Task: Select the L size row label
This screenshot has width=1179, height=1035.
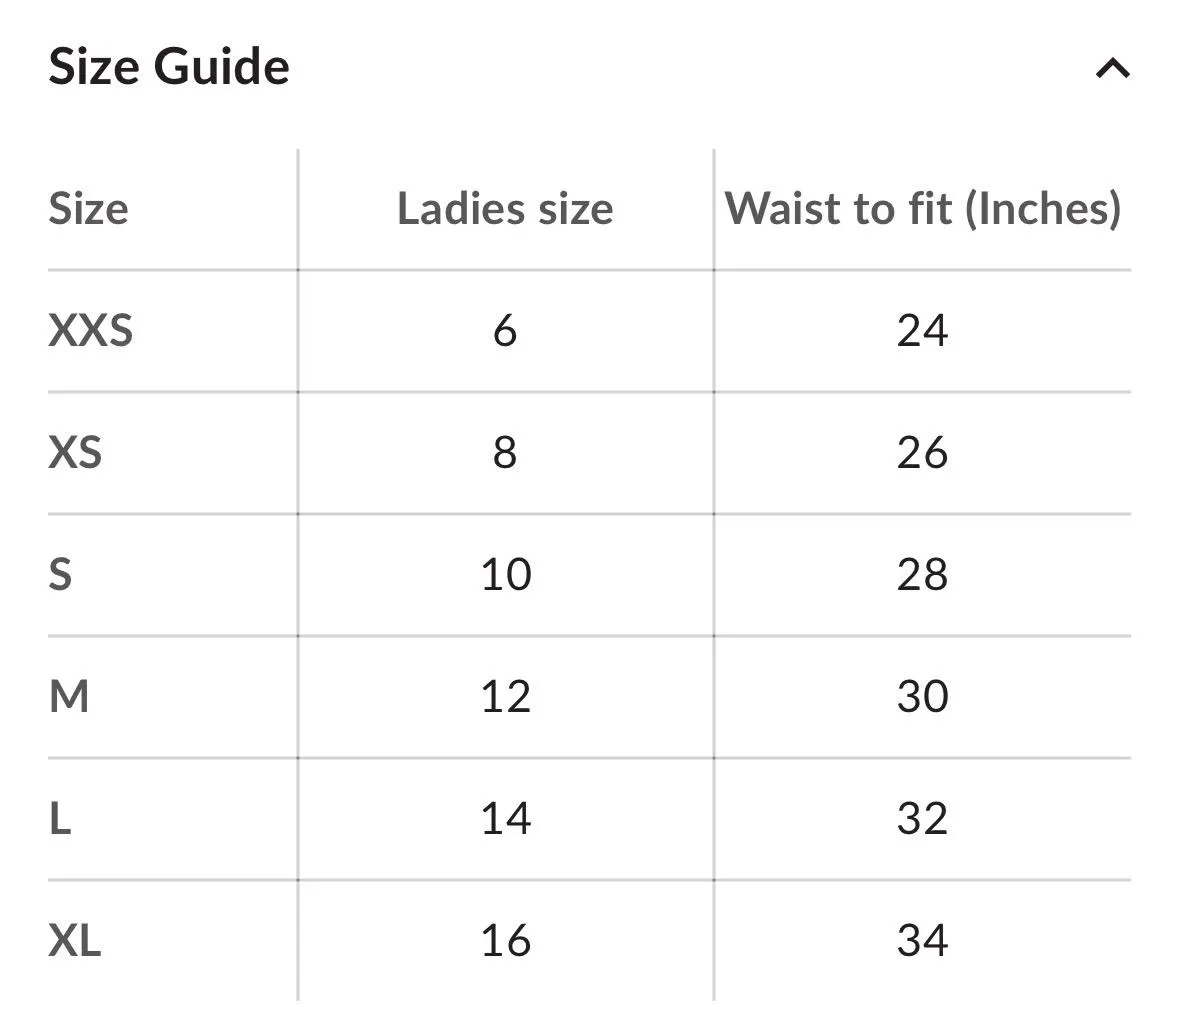Action: tap(60, 819)
